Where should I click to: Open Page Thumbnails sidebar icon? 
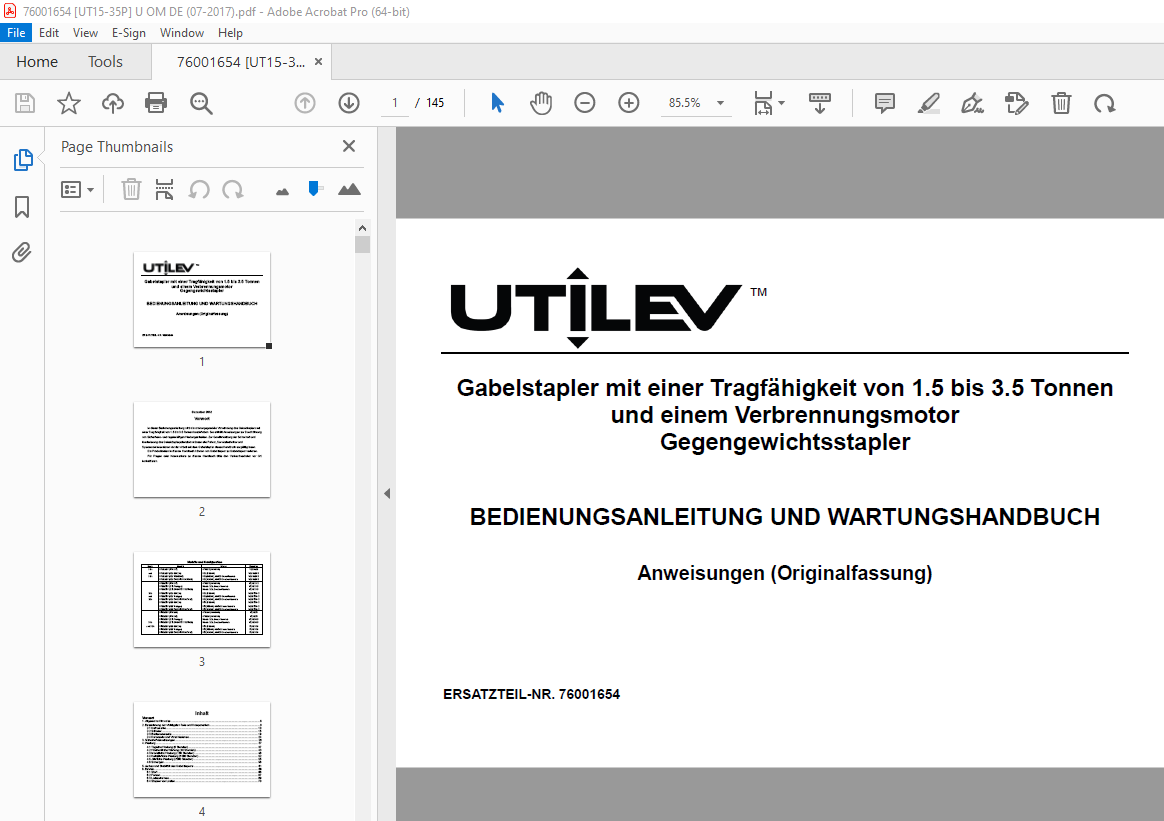point(23,160)
